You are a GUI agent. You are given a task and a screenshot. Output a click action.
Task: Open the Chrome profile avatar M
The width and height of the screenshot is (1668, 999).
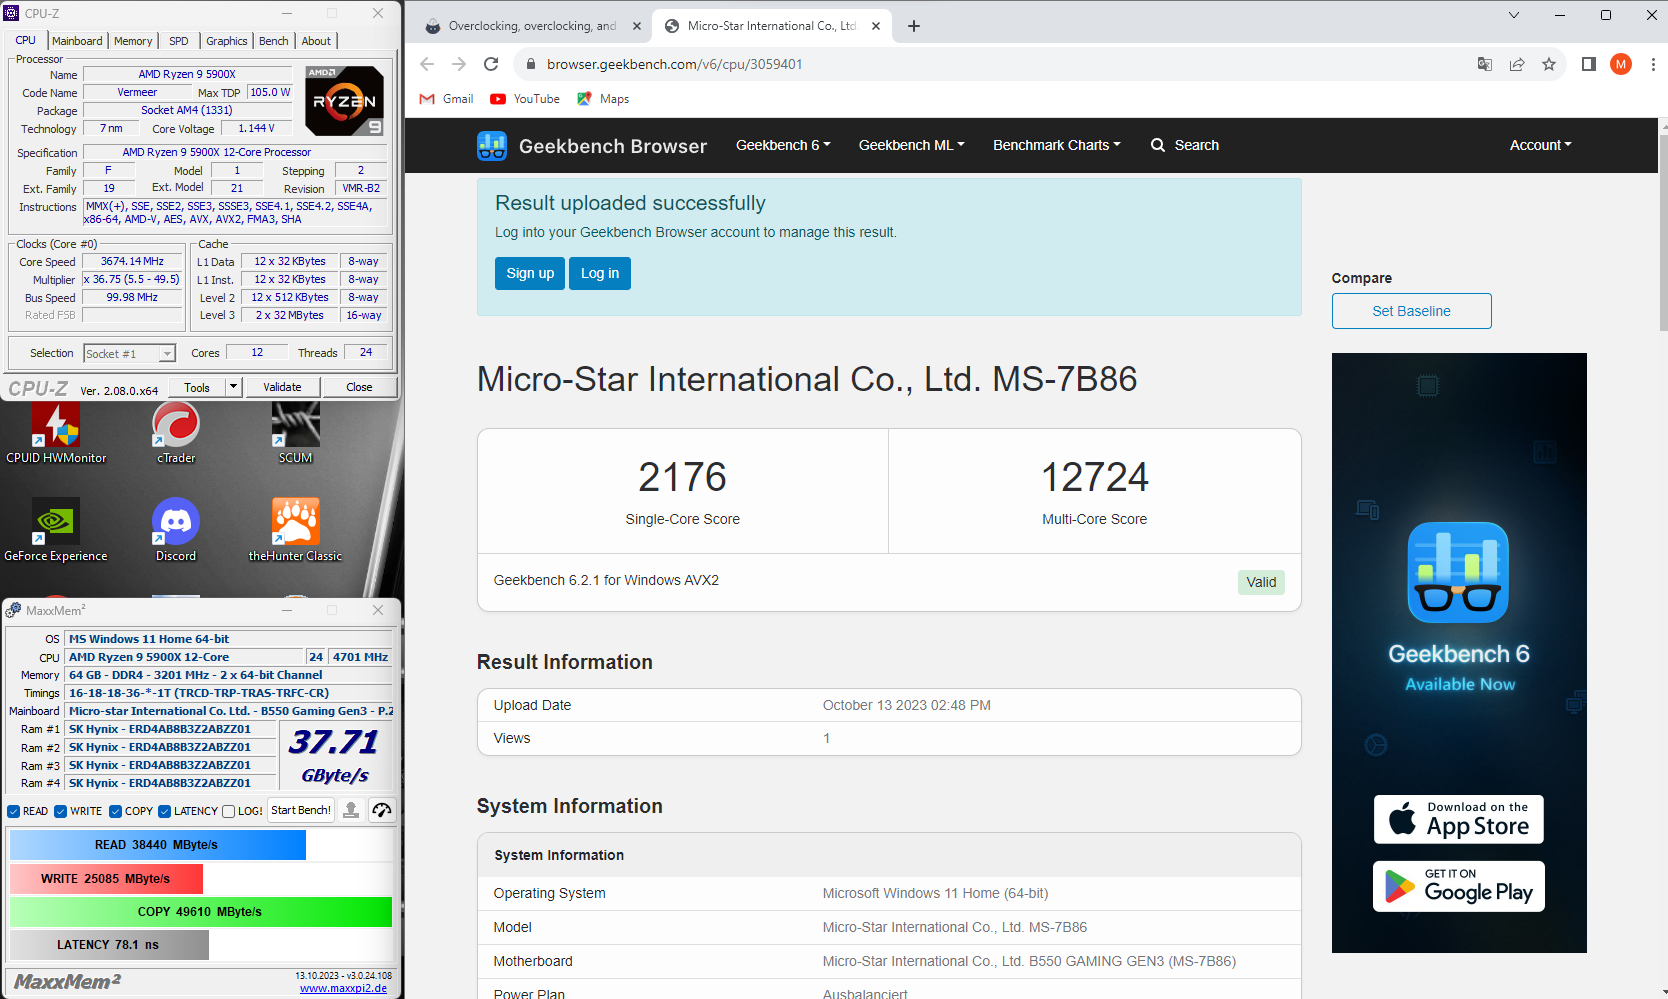1621,64
